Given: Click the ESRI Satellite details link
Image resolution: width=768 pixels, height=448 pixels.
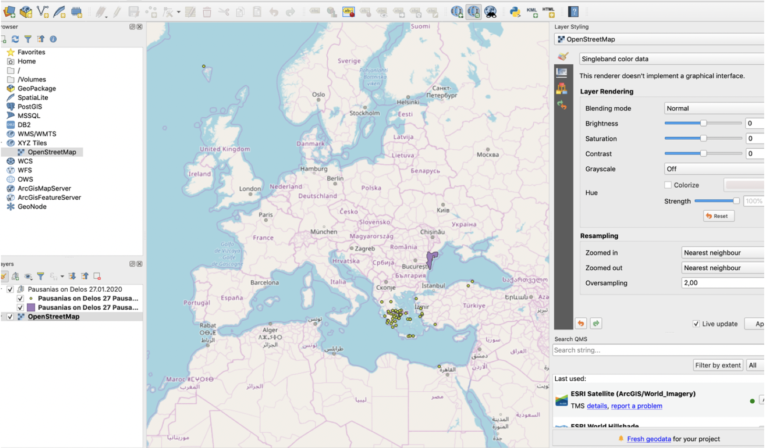Looking at the screenshot, I should tap(597, 406).
